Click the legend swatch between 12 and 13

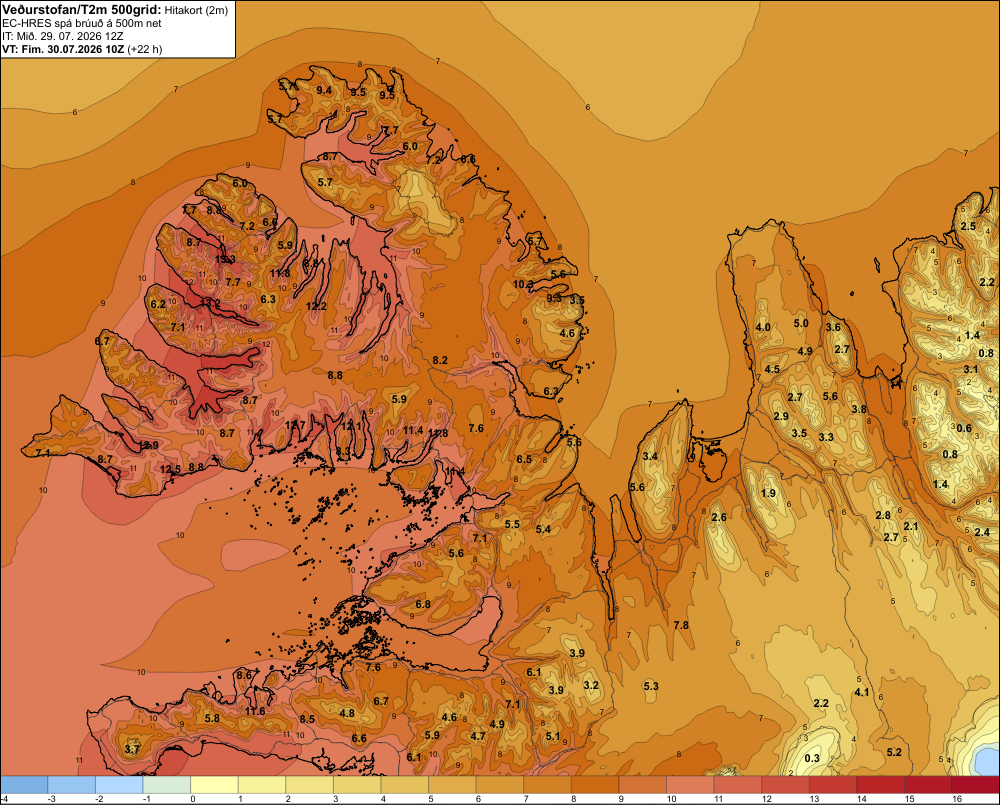785,785
